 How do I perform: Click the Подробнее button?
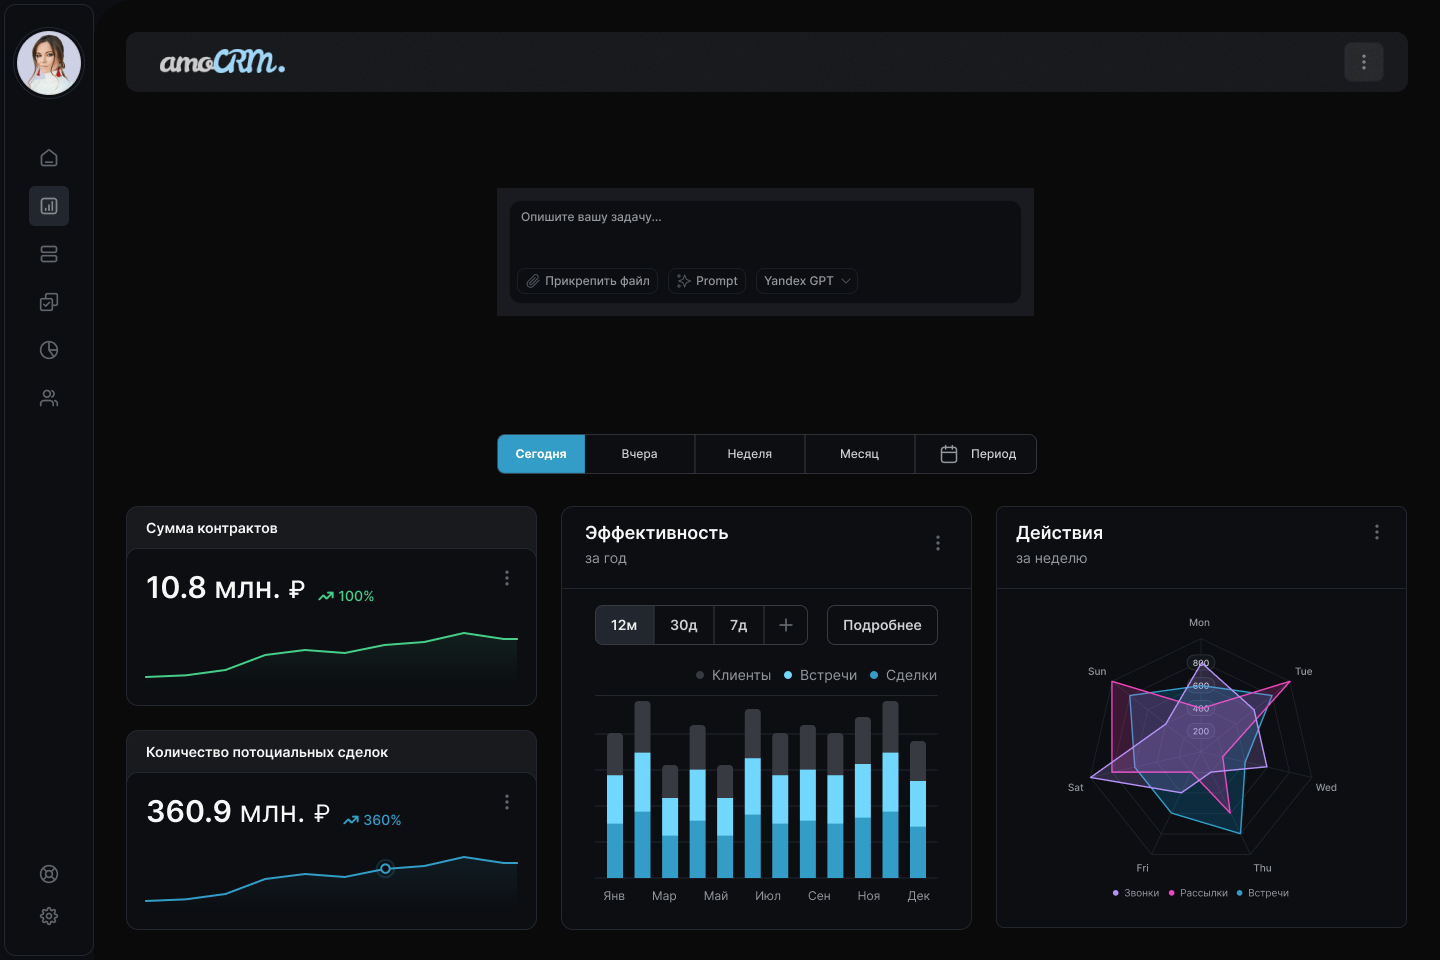pos(882,625)
